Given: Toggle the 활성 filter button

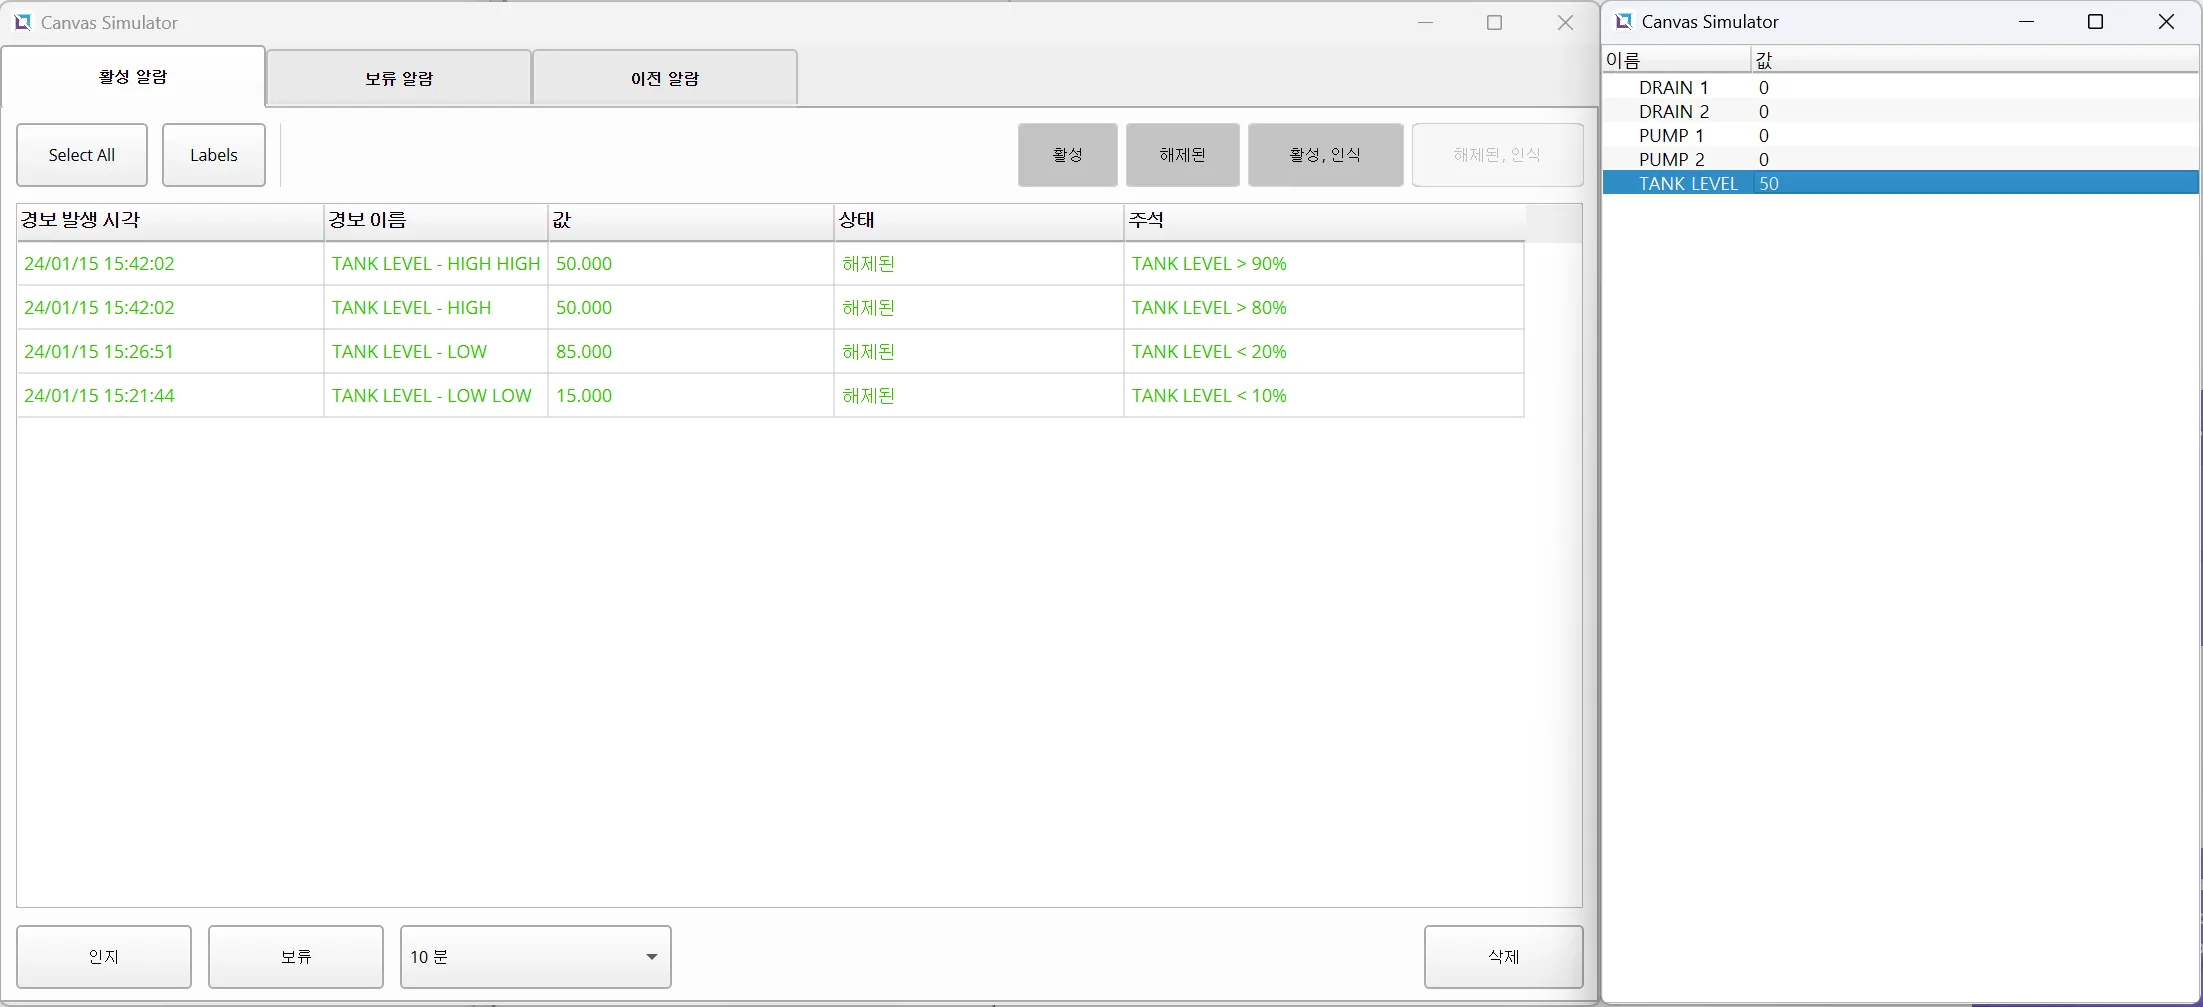Looking at the screenshot, I should pyautogui.click(x=1067, y=155).
